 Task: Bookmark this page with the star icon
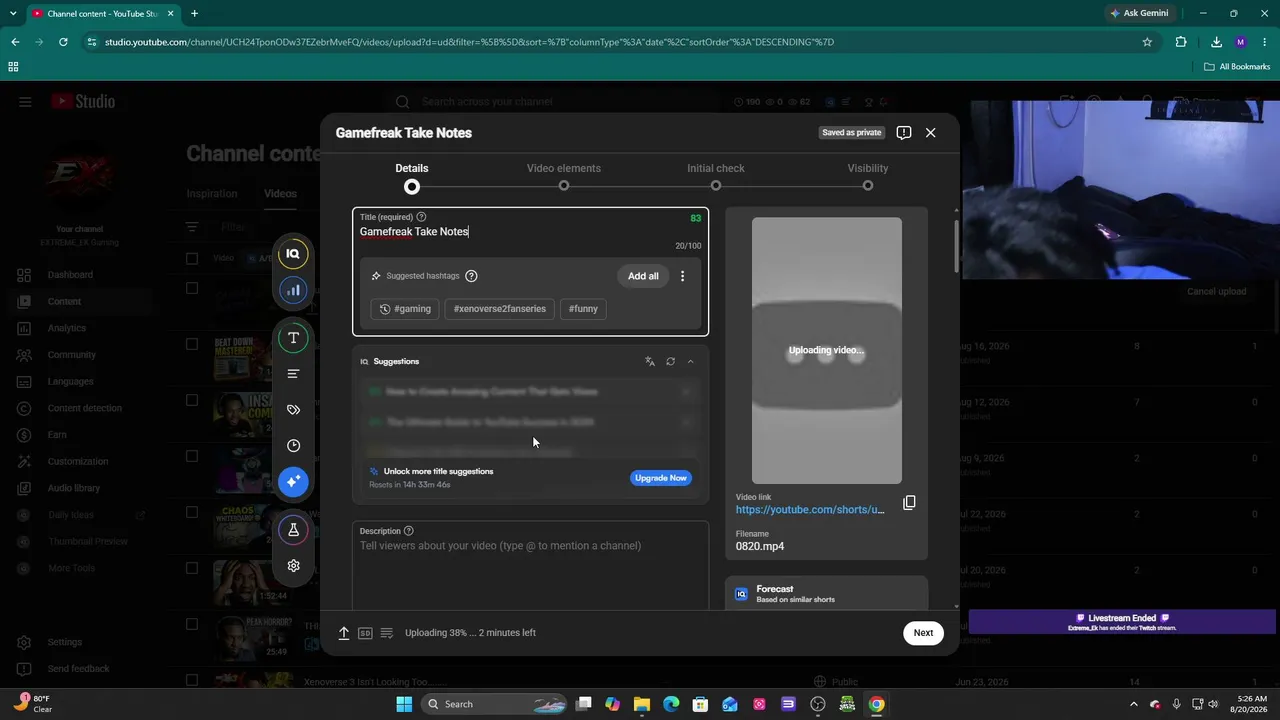coord(1147,42)
